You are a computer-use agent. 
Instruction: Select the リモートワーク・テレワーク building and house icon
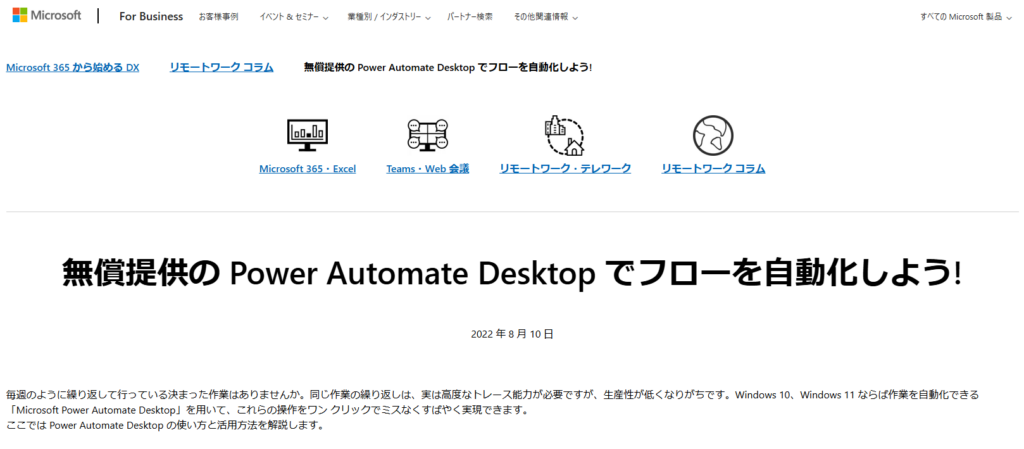pyautogui.click(x=565, y=135)
